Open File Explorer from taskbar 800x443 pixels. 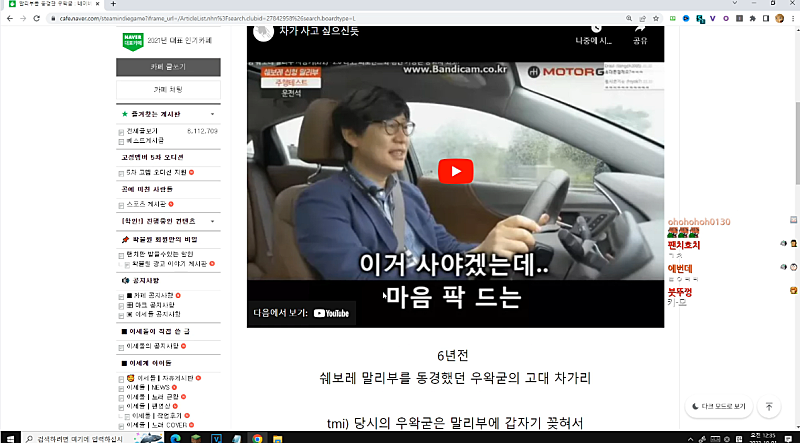click(278, 438)
